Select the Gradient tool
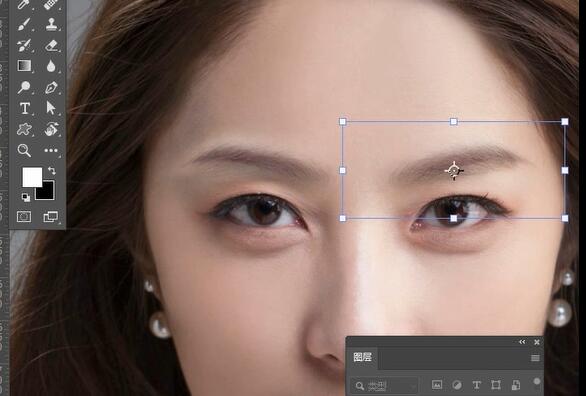 (x=24, y=66)
